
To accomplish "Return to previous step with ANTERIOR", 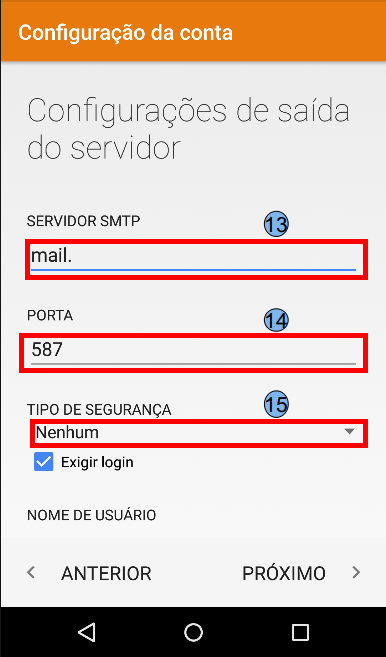I will (x=106, y=573).
